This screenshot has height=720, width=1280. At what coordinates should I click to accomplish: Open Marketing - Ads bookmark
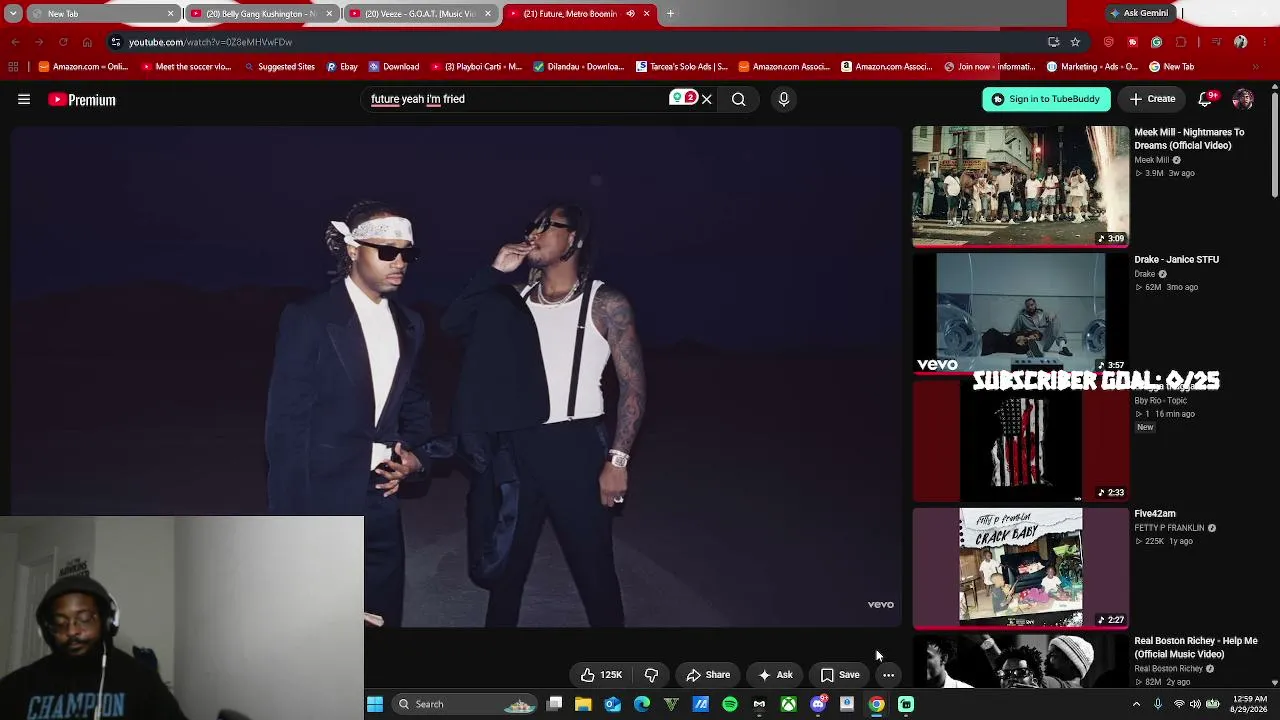1092,67
